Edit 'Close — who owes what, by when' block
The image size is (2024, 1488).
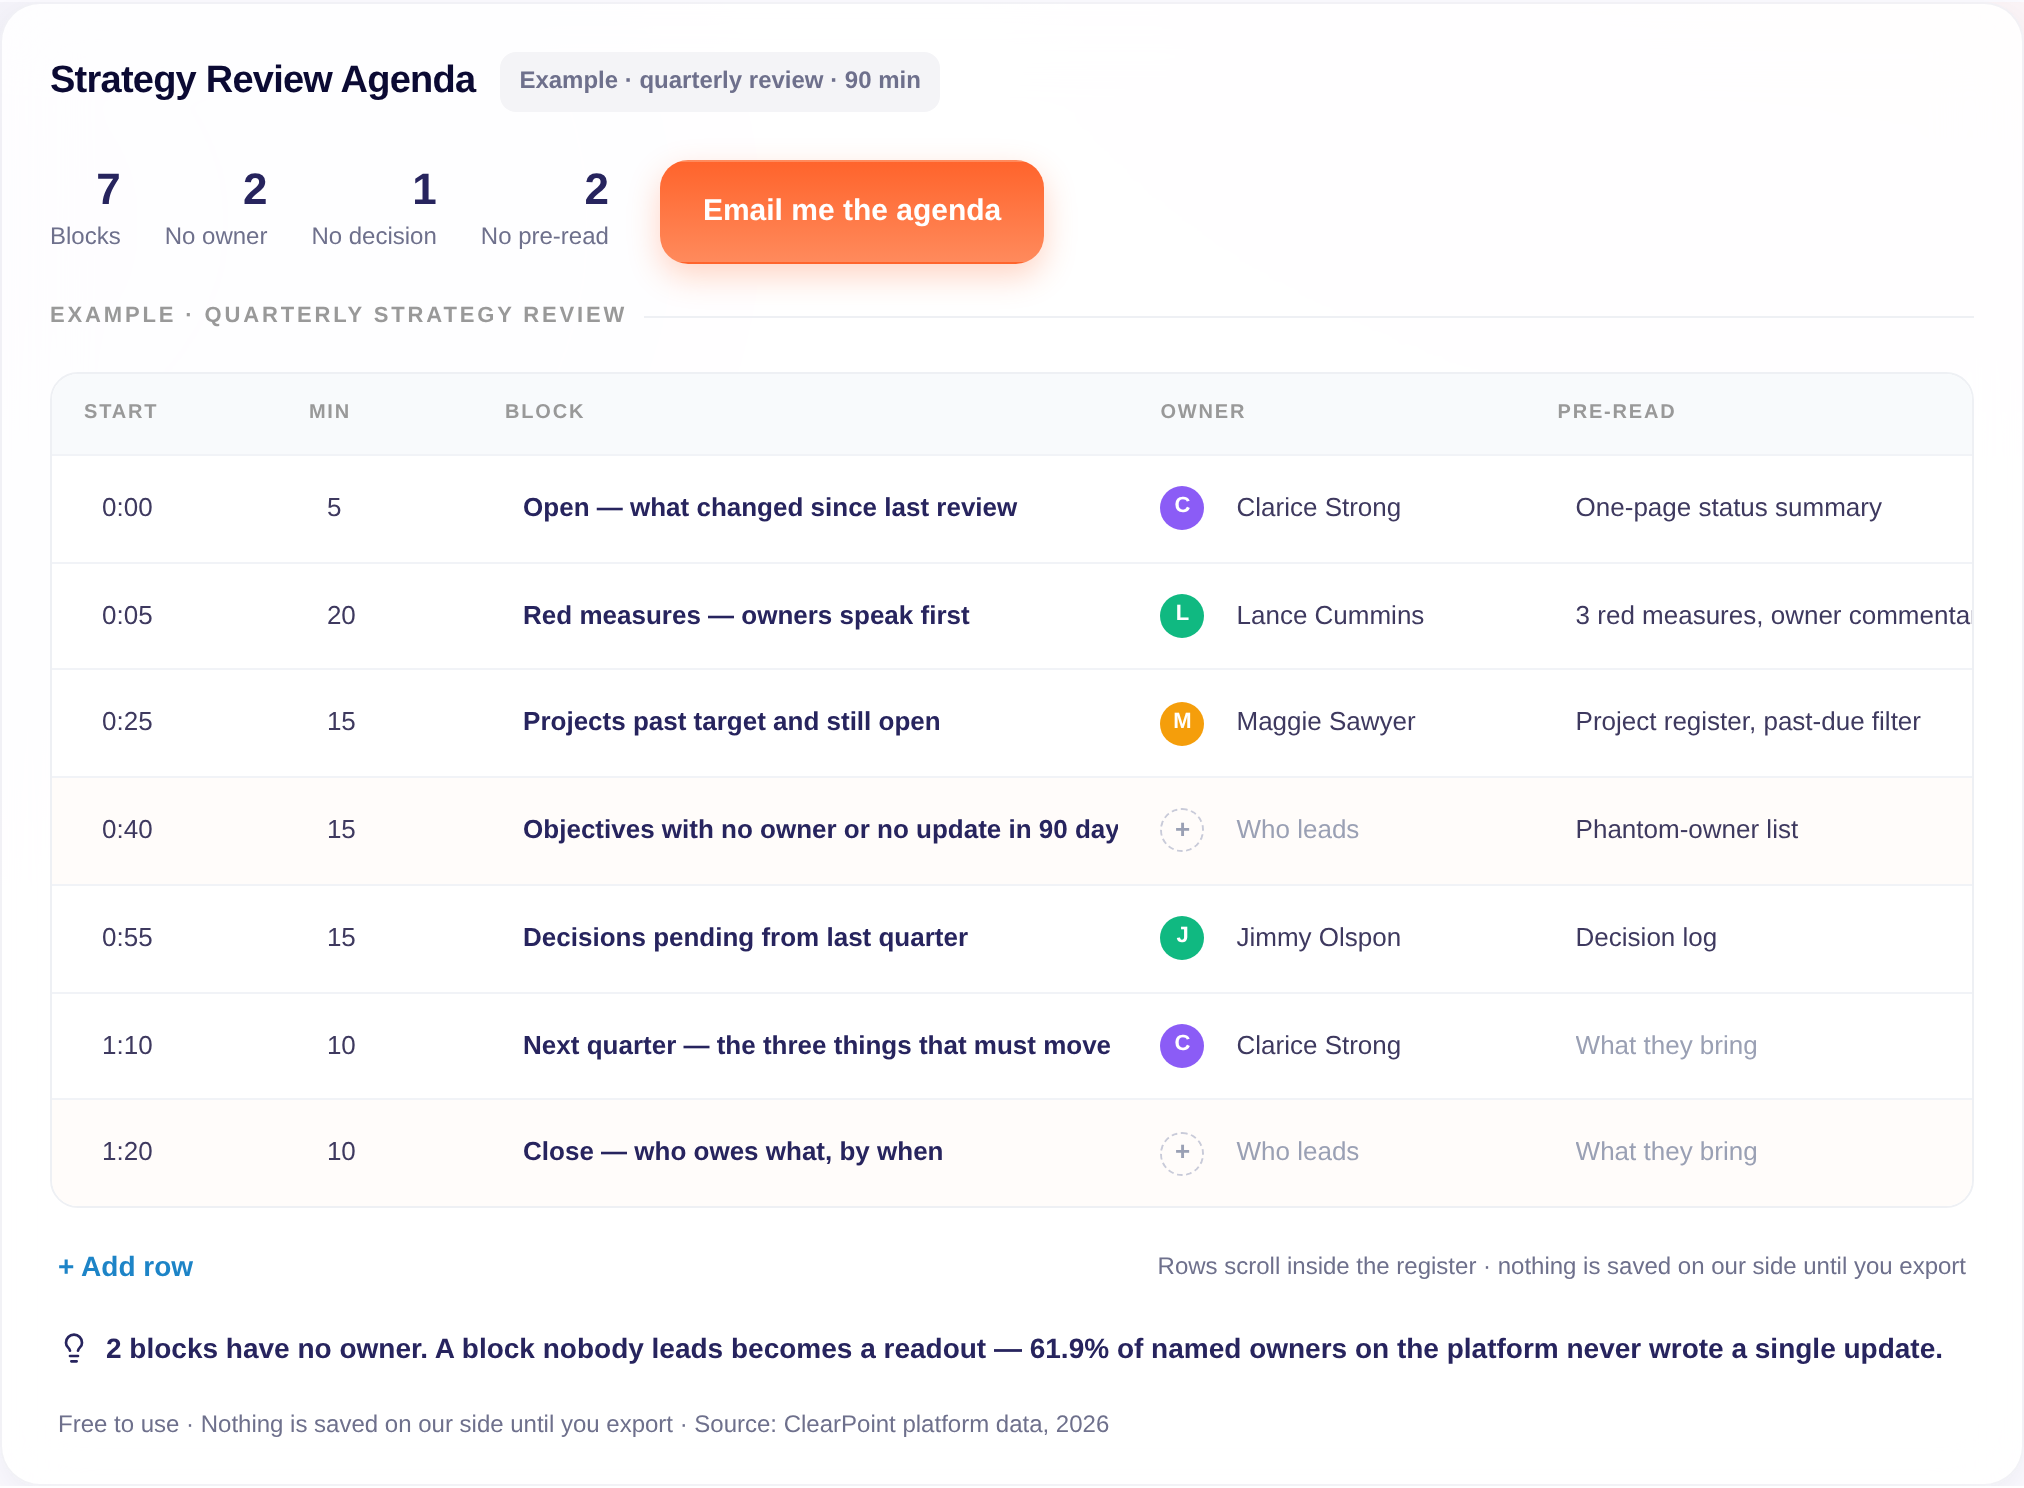click(x=733, y=1152)
